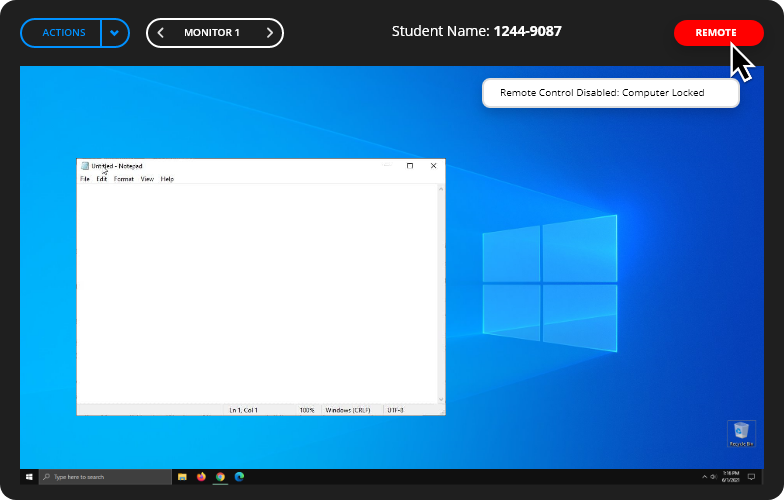Show hidden system tray icons
Viewport: 784px width, 500px height.
pos(704,477)
